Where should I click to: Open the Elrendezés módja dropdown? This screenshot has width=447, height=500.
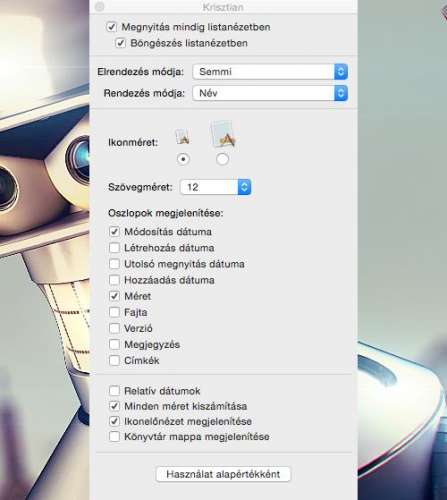click(270, 72)
